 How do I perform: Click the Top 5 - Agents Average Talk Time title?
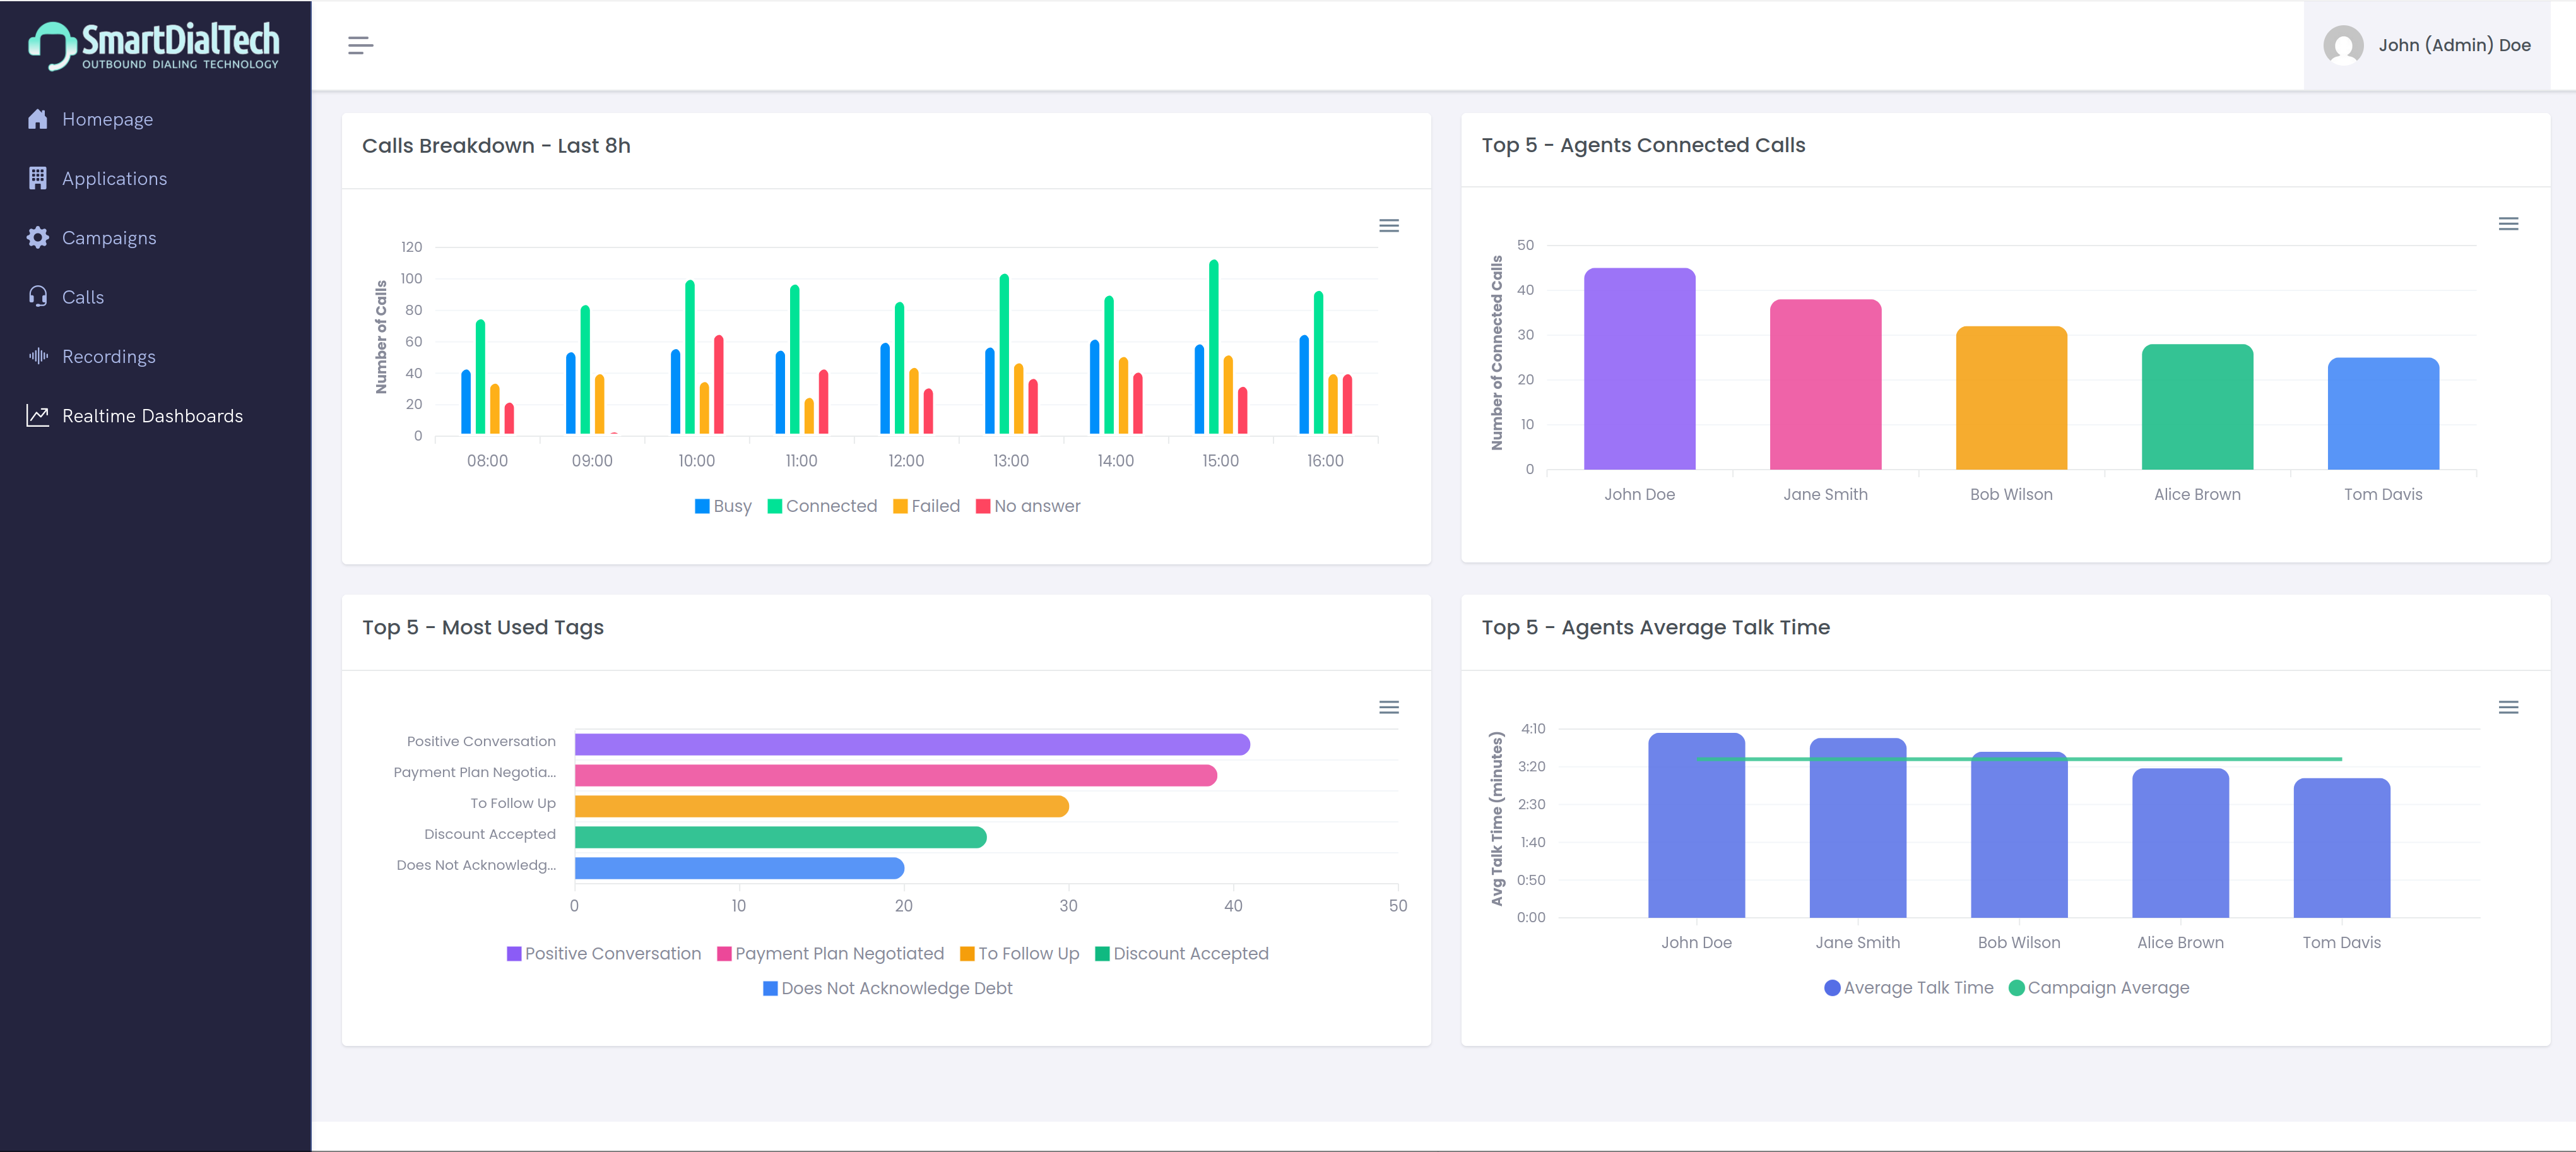(x=1656, y=628)
